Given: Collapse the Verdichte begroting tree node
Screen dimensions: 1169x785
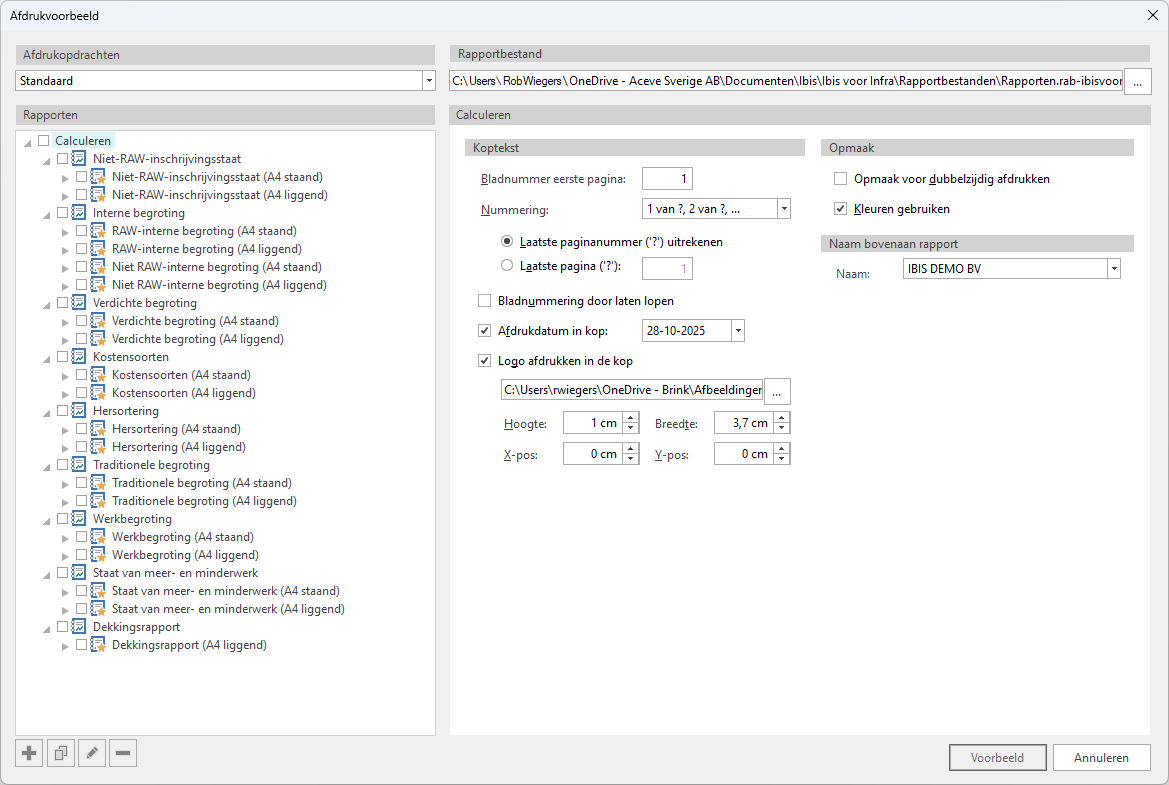Looking at the screenshot, I should (47, 303).
